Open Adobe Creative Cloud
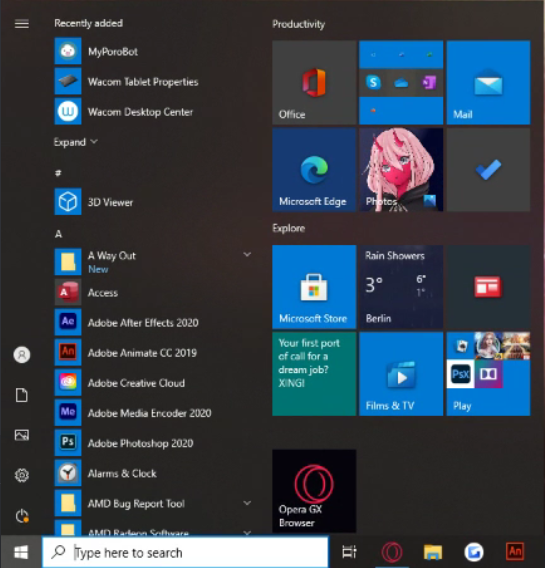 click(152, 383)
